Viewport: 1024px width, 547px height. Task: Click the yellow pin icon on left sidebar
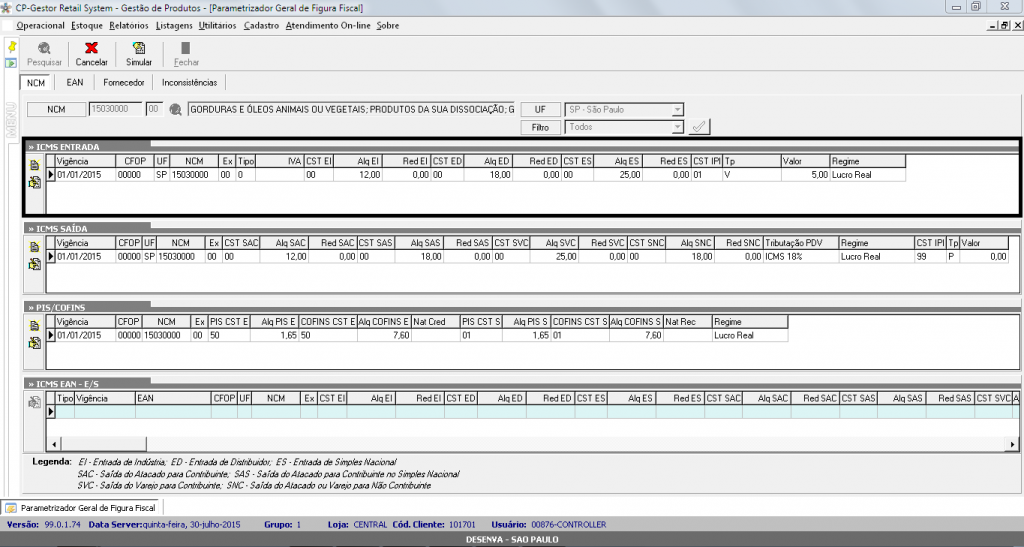[x=11, y=47]
